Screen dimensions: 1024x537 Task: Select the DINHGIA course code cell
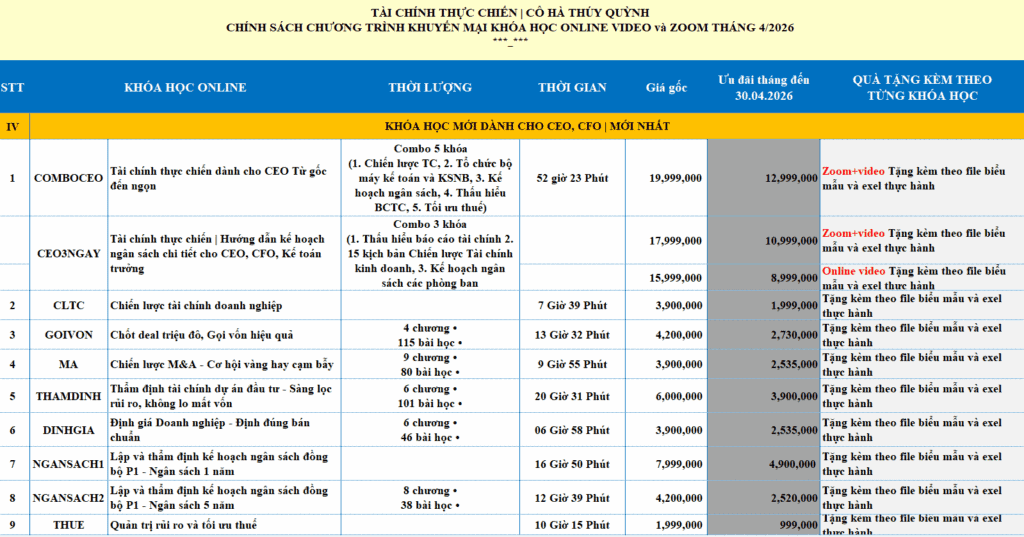[x=68, y=430]
